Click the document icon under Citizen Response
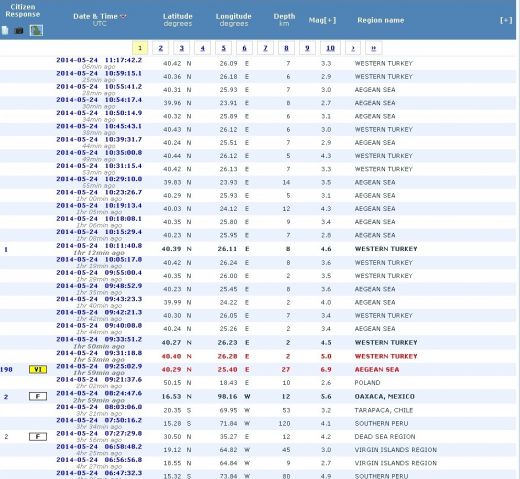 pyautogui.click(x=5, y=30)
